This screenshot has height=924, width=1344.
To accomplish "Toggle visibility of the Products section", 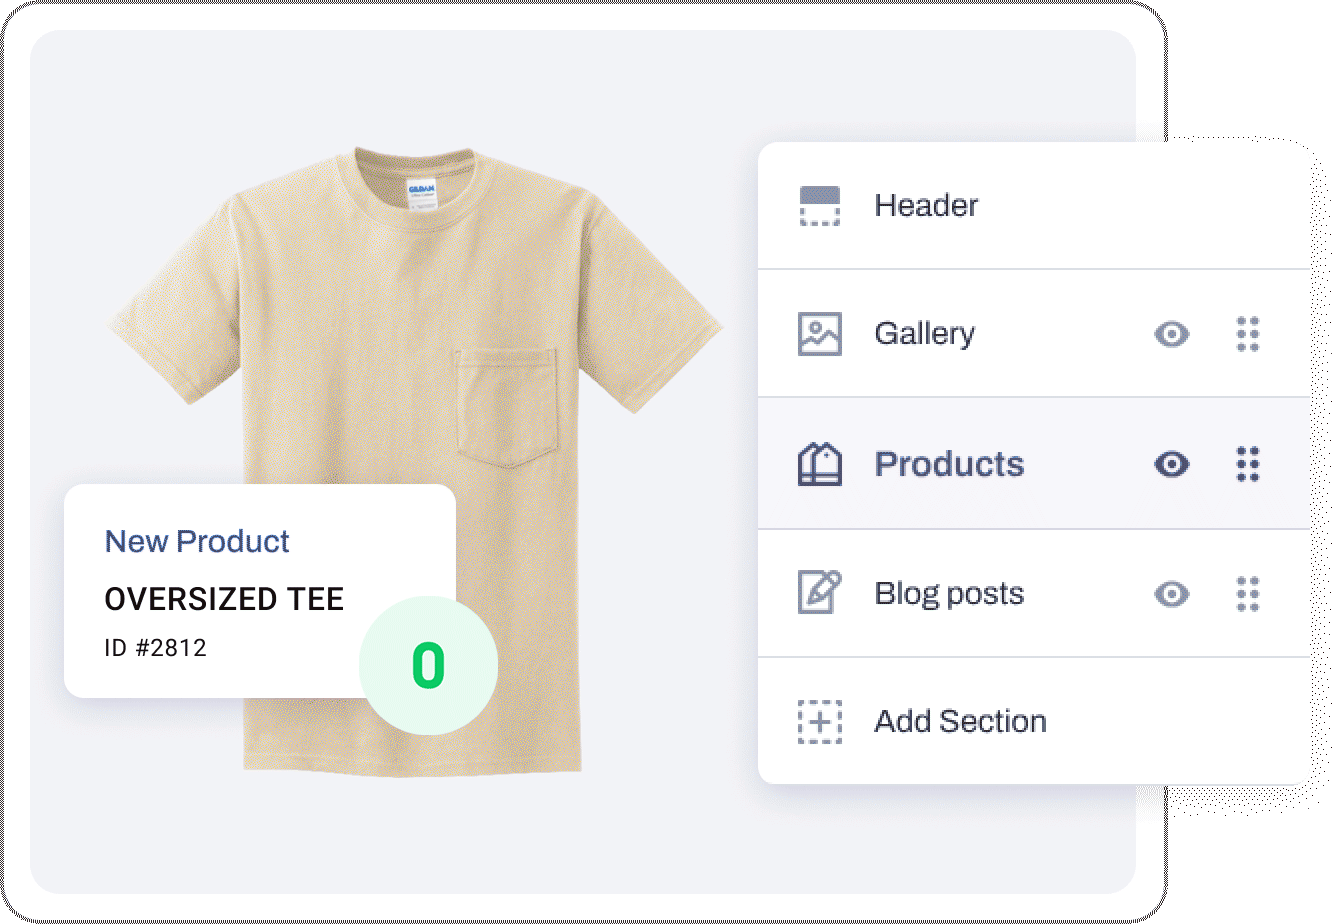I will [1172, 464].
